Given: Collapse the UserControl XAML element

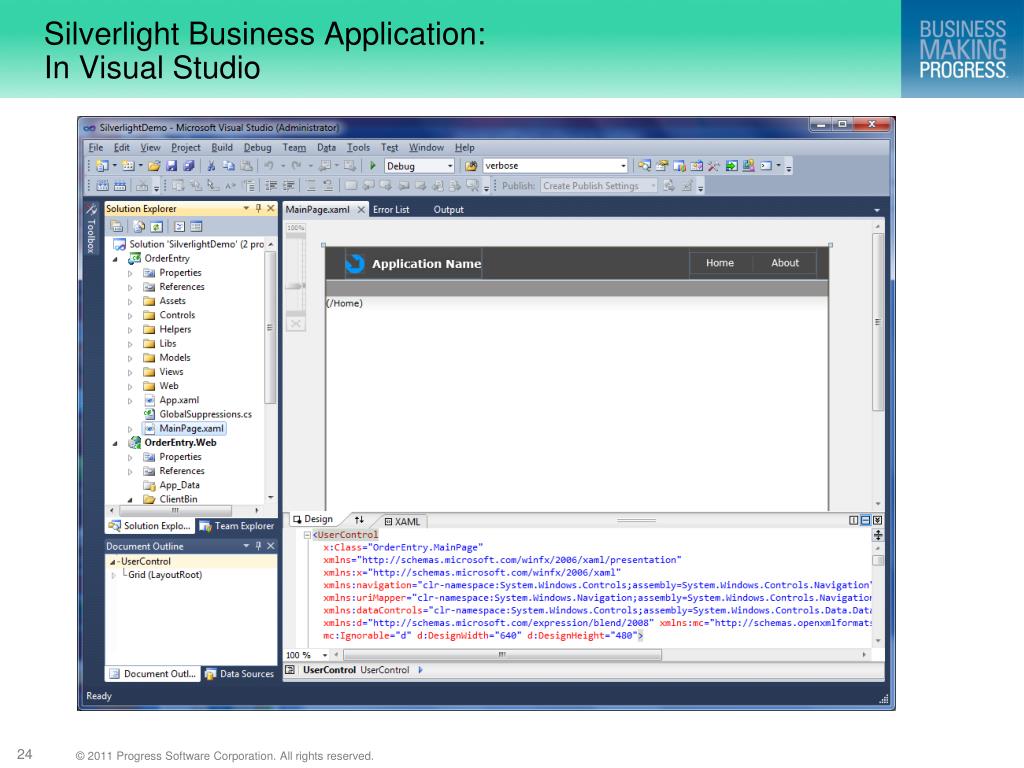Looking at the screenshot, I should point(307,535).
